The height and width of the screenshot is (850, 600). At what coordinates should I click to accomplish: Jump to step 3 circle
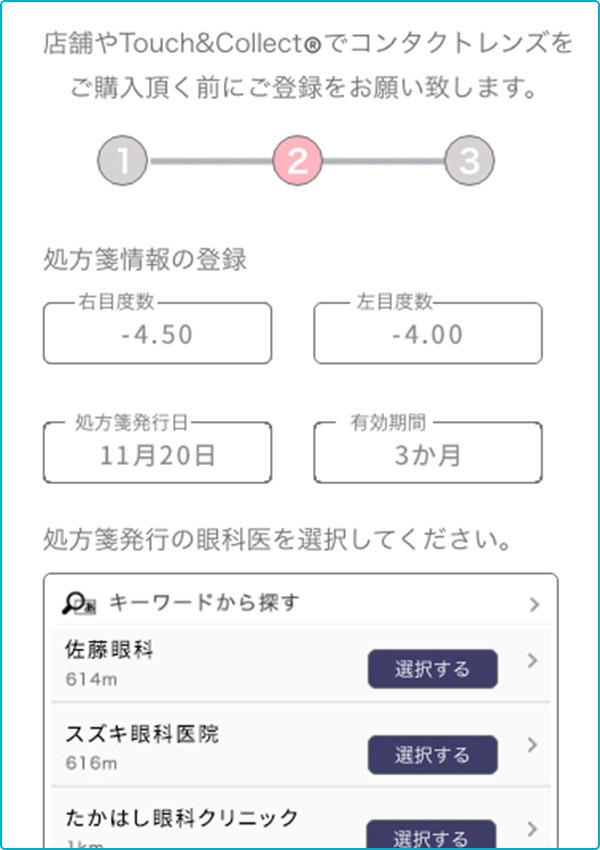click(x=469, y=160)
